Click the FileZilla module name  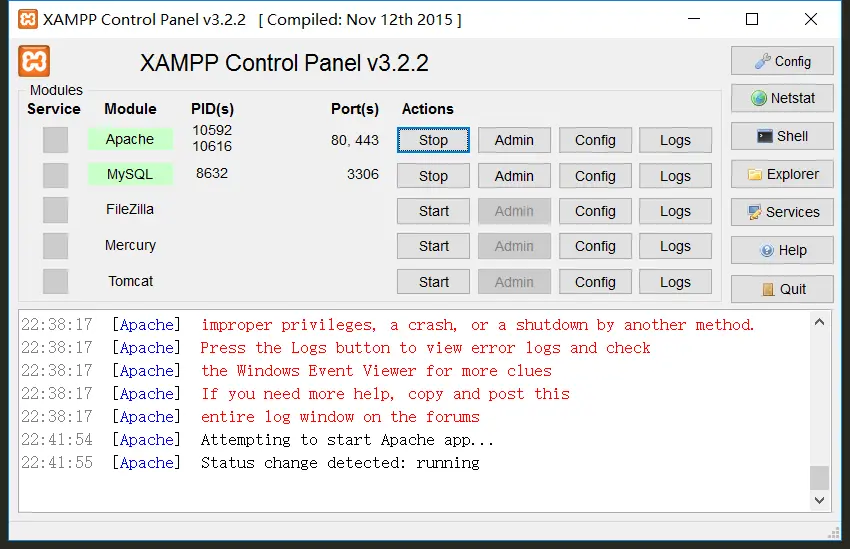[130, 209]
